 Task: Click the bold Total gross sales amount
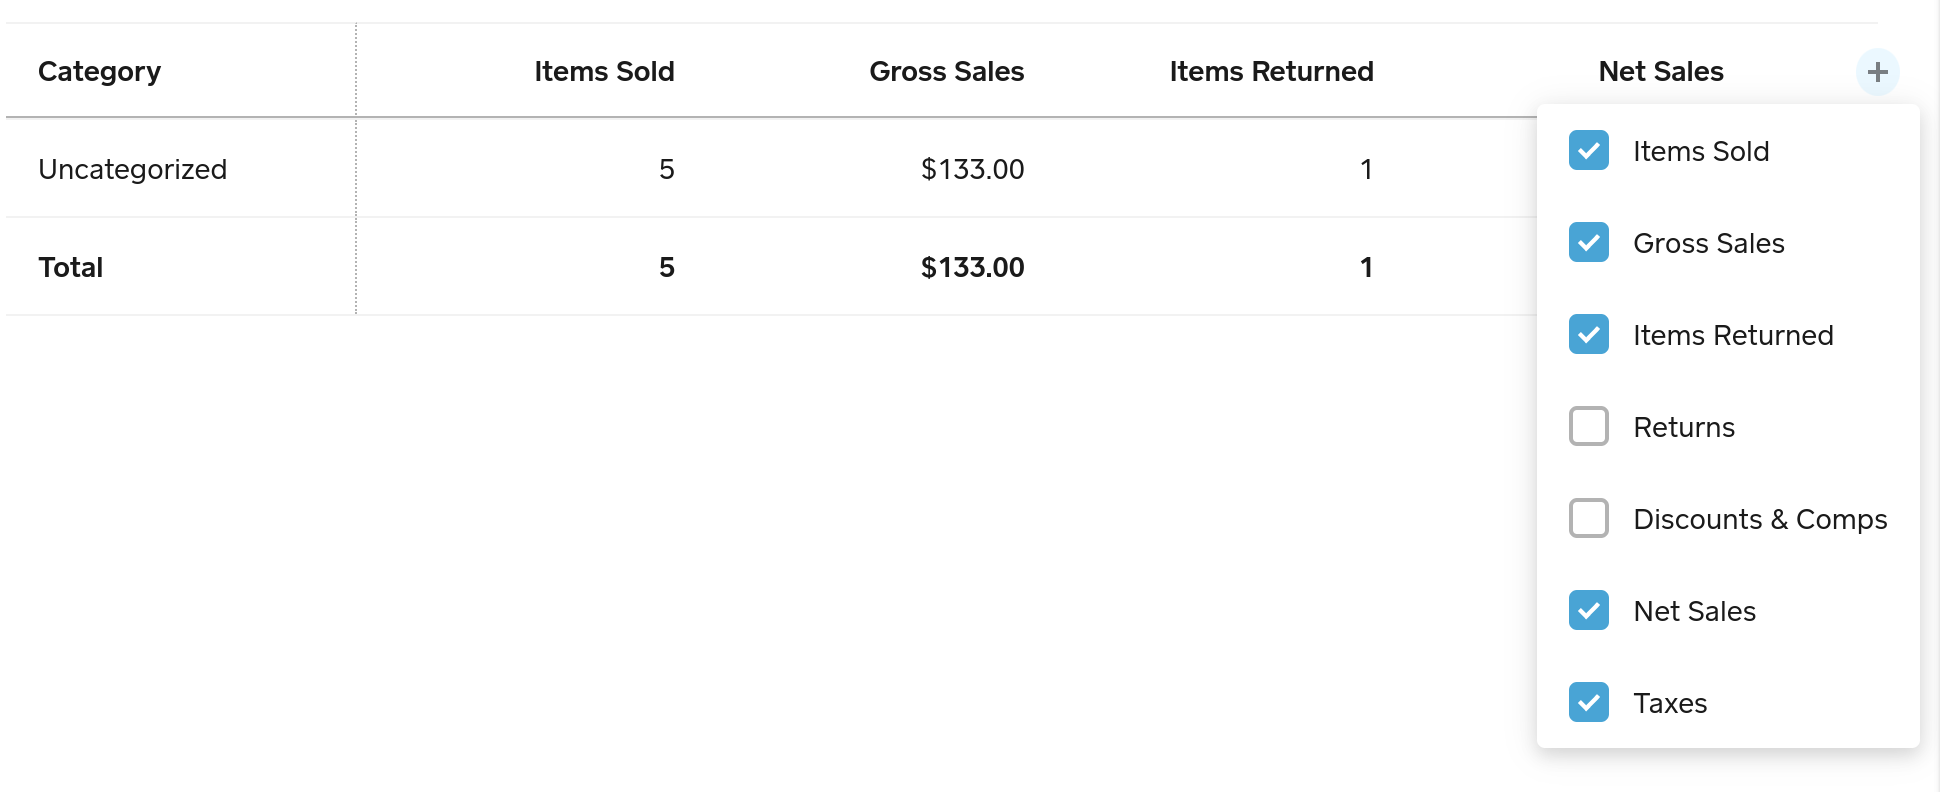click(x=972, y=268)
